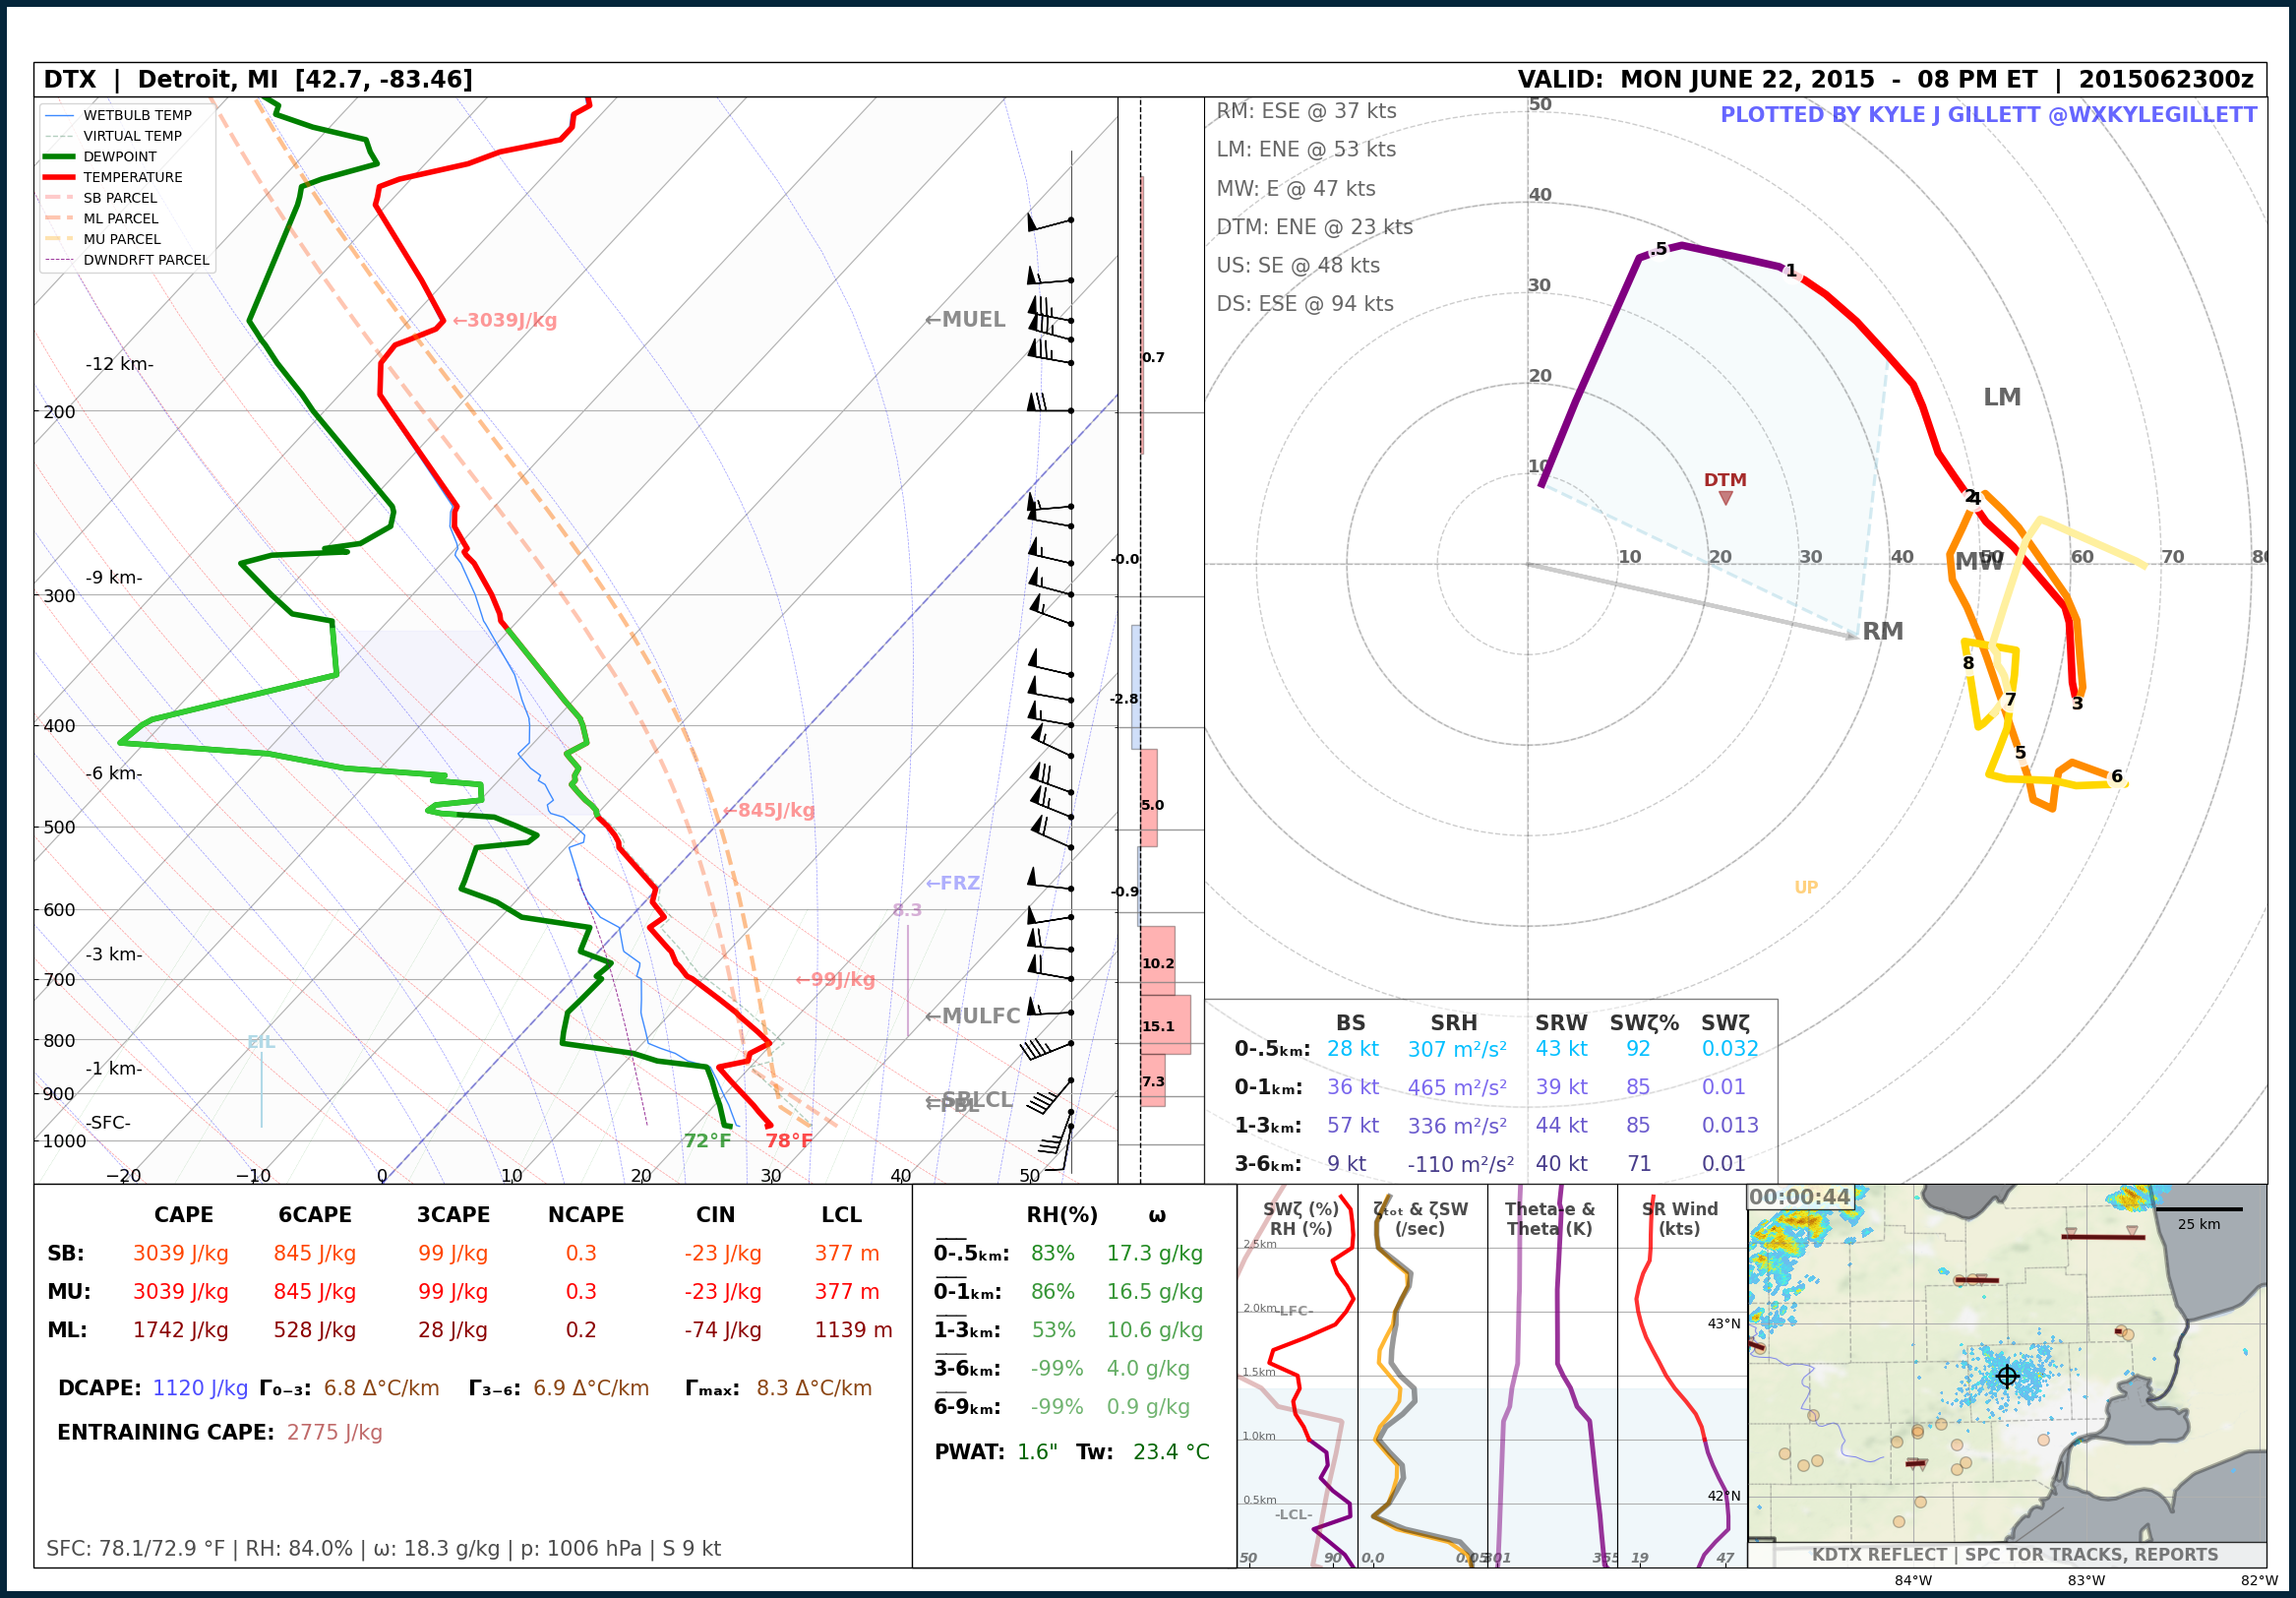
Task: Click the DTM triangle marker on hodograph
Action: (x=1725, y=498)
